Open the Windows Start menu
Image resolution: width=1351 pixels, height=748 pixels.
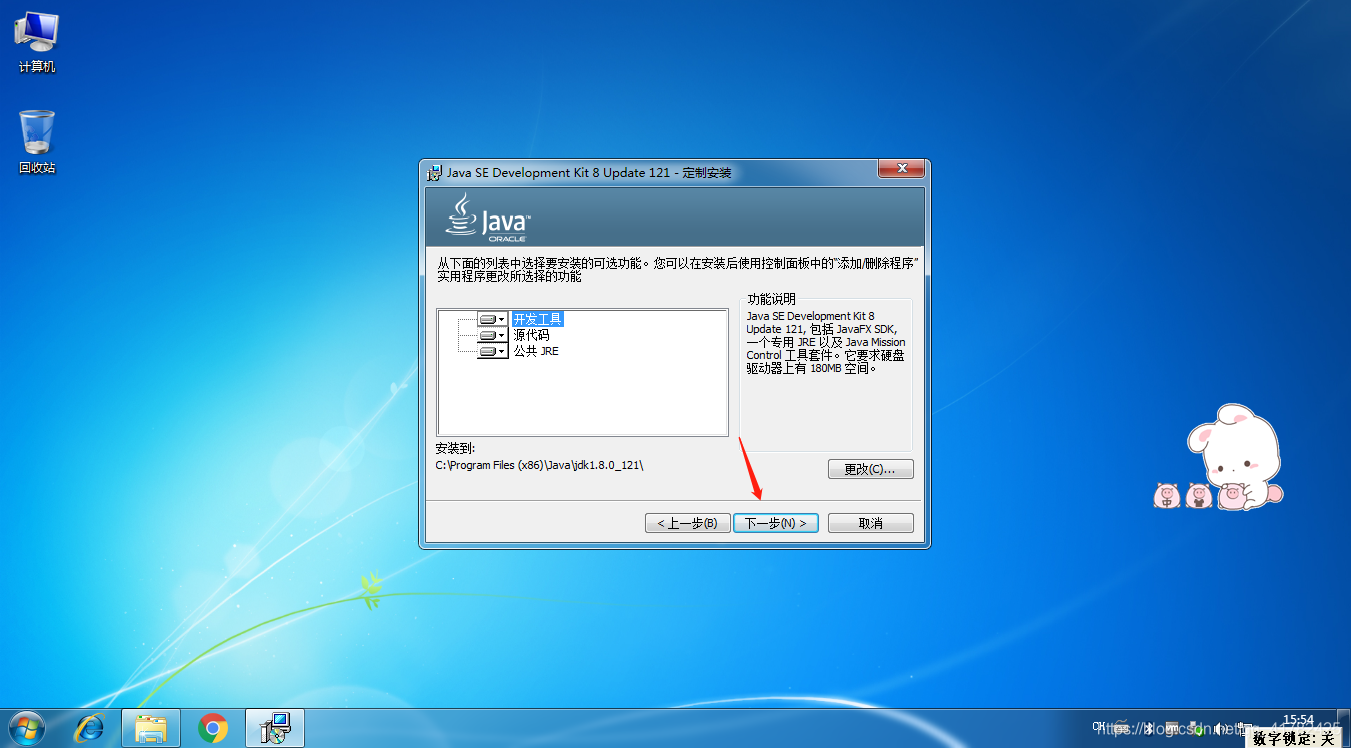pyautogui.click(x=27, y=728)
